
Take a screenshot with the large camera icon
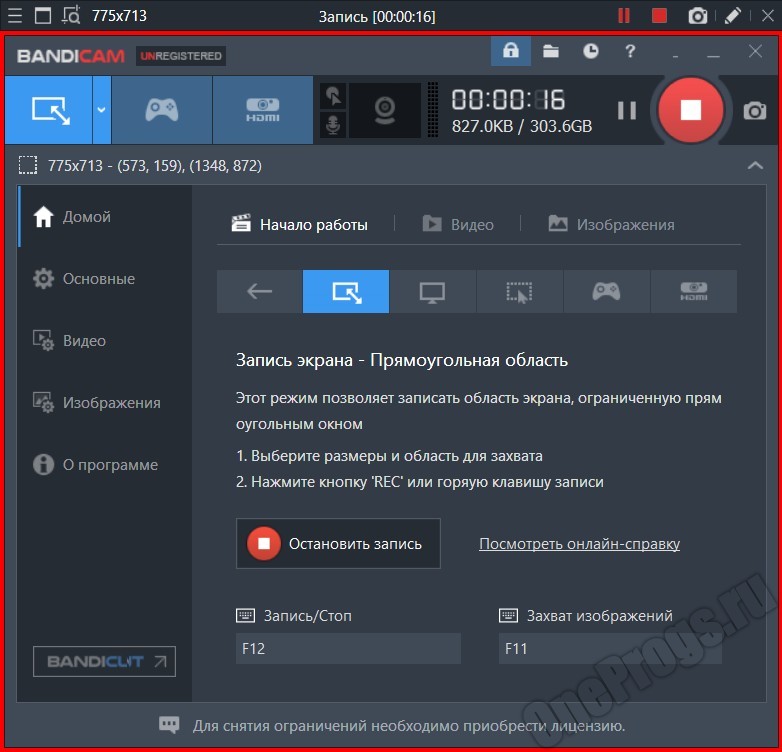coord(755,110)
